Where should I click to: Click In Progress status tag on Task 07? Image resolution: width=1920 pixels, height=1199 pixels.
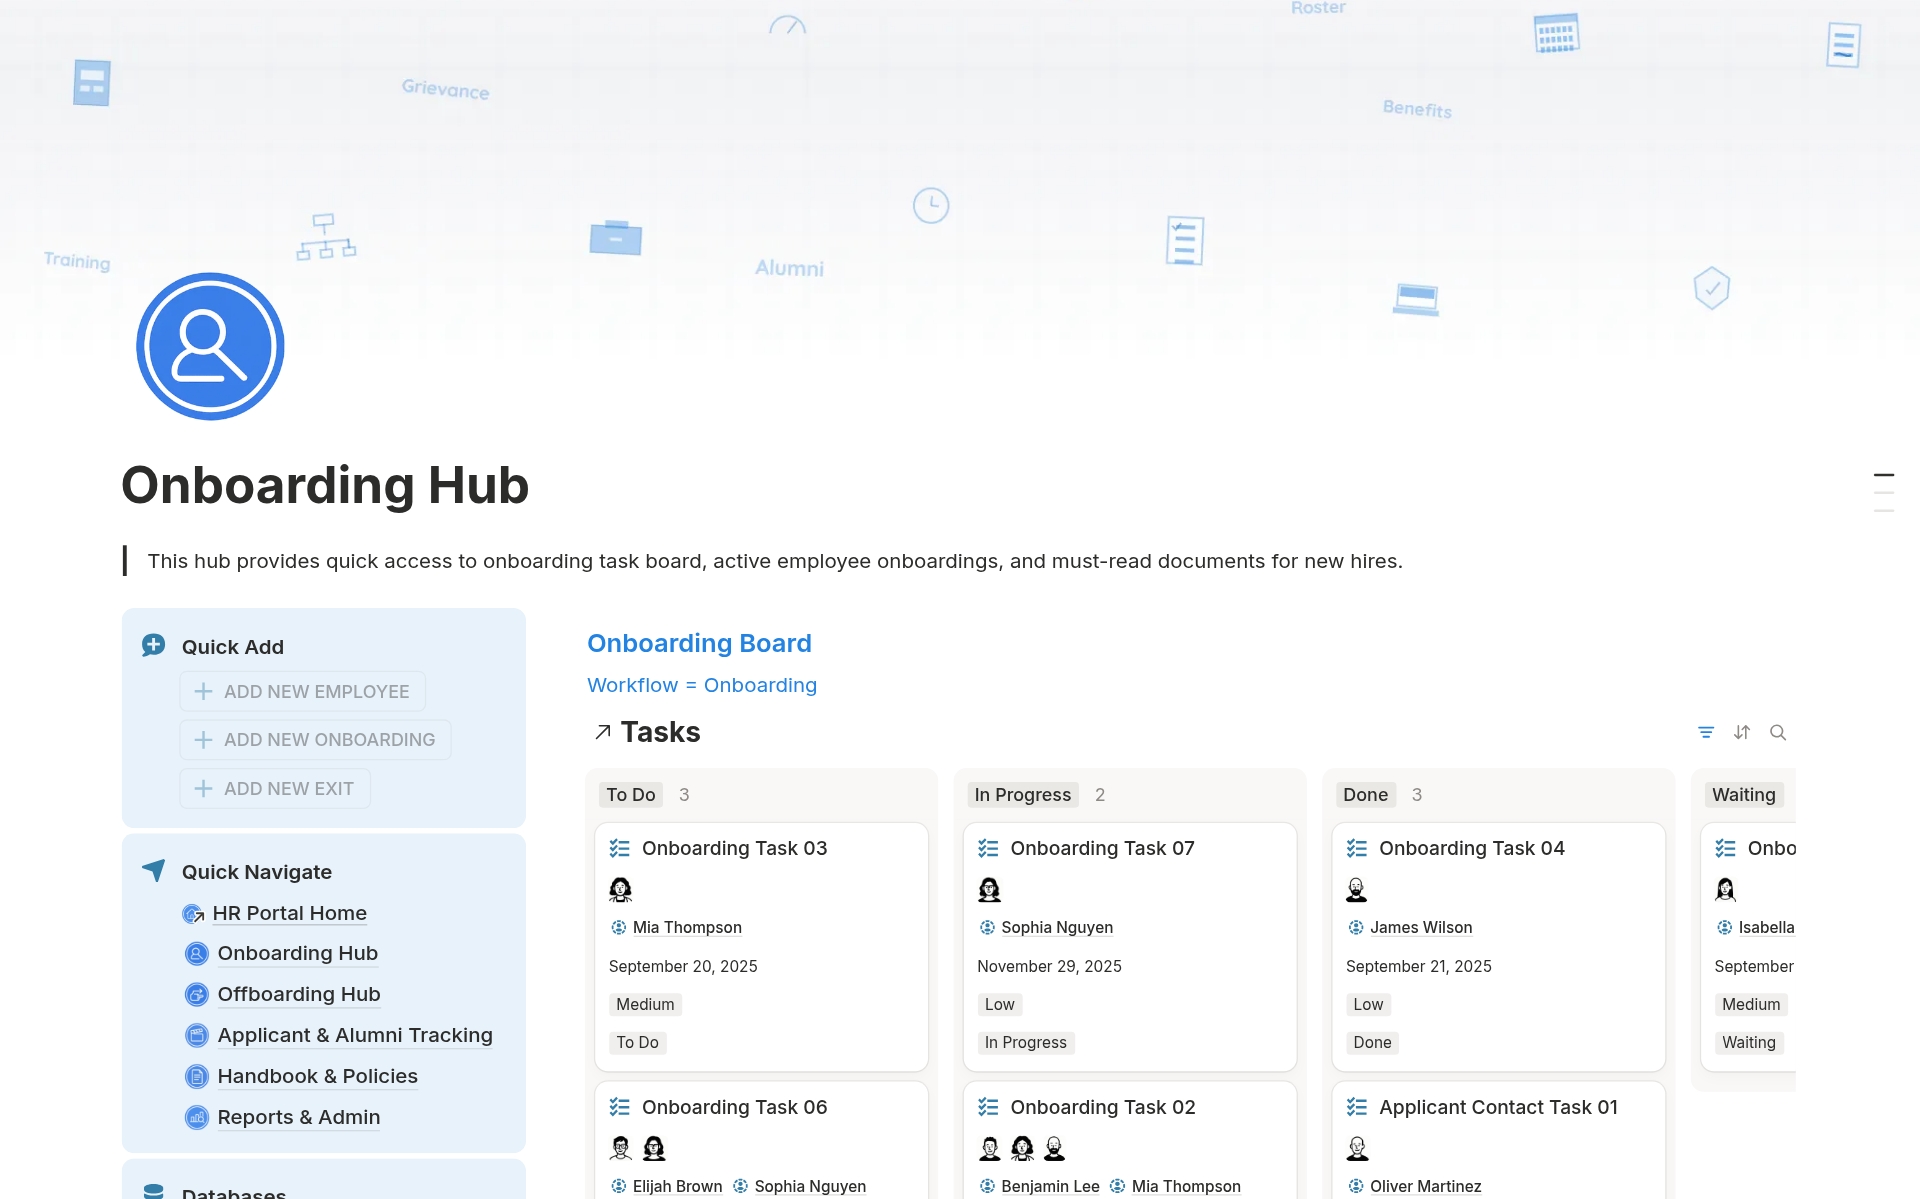[x=1025, y=1042]
